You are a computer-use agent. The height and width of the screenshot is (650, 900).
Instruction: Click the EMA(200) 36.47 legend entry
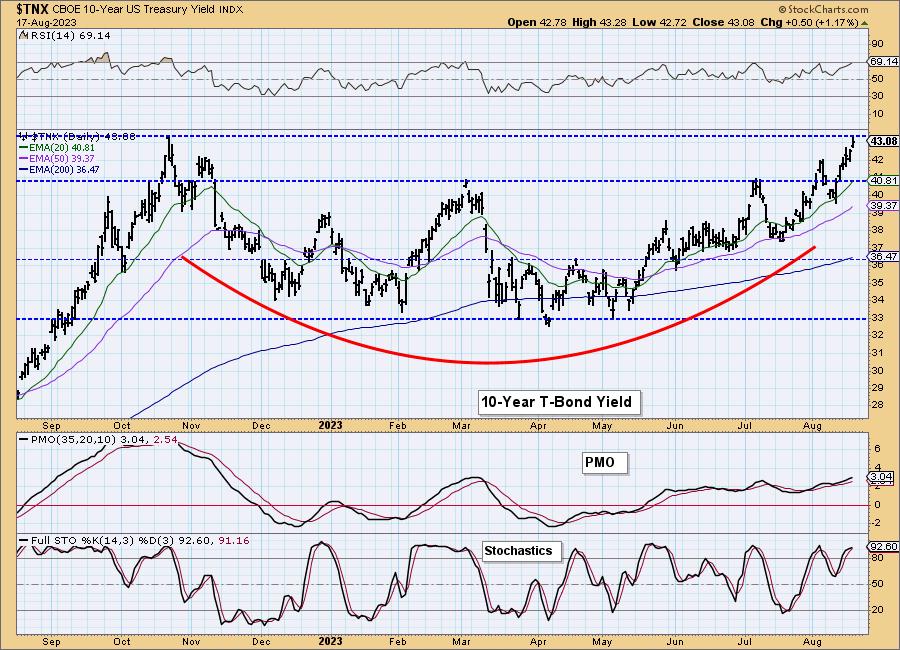(x=59, y=169)
